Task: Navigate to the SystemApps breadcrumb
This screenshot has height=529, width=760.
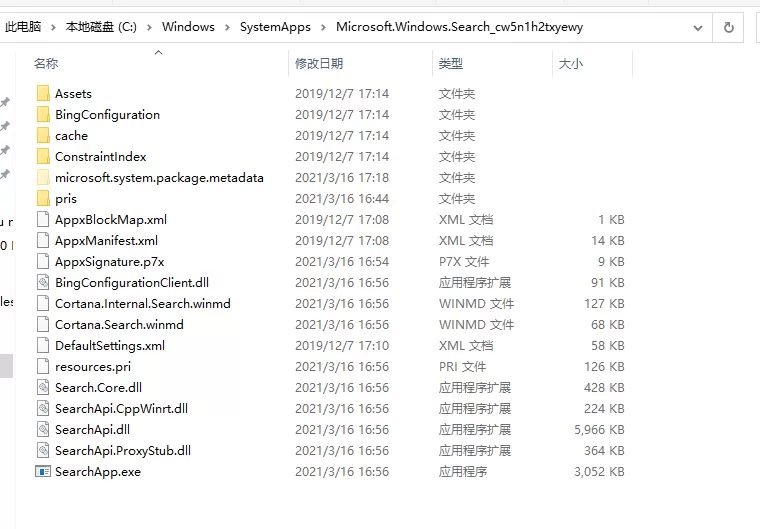Action: (x=275, y=27)
